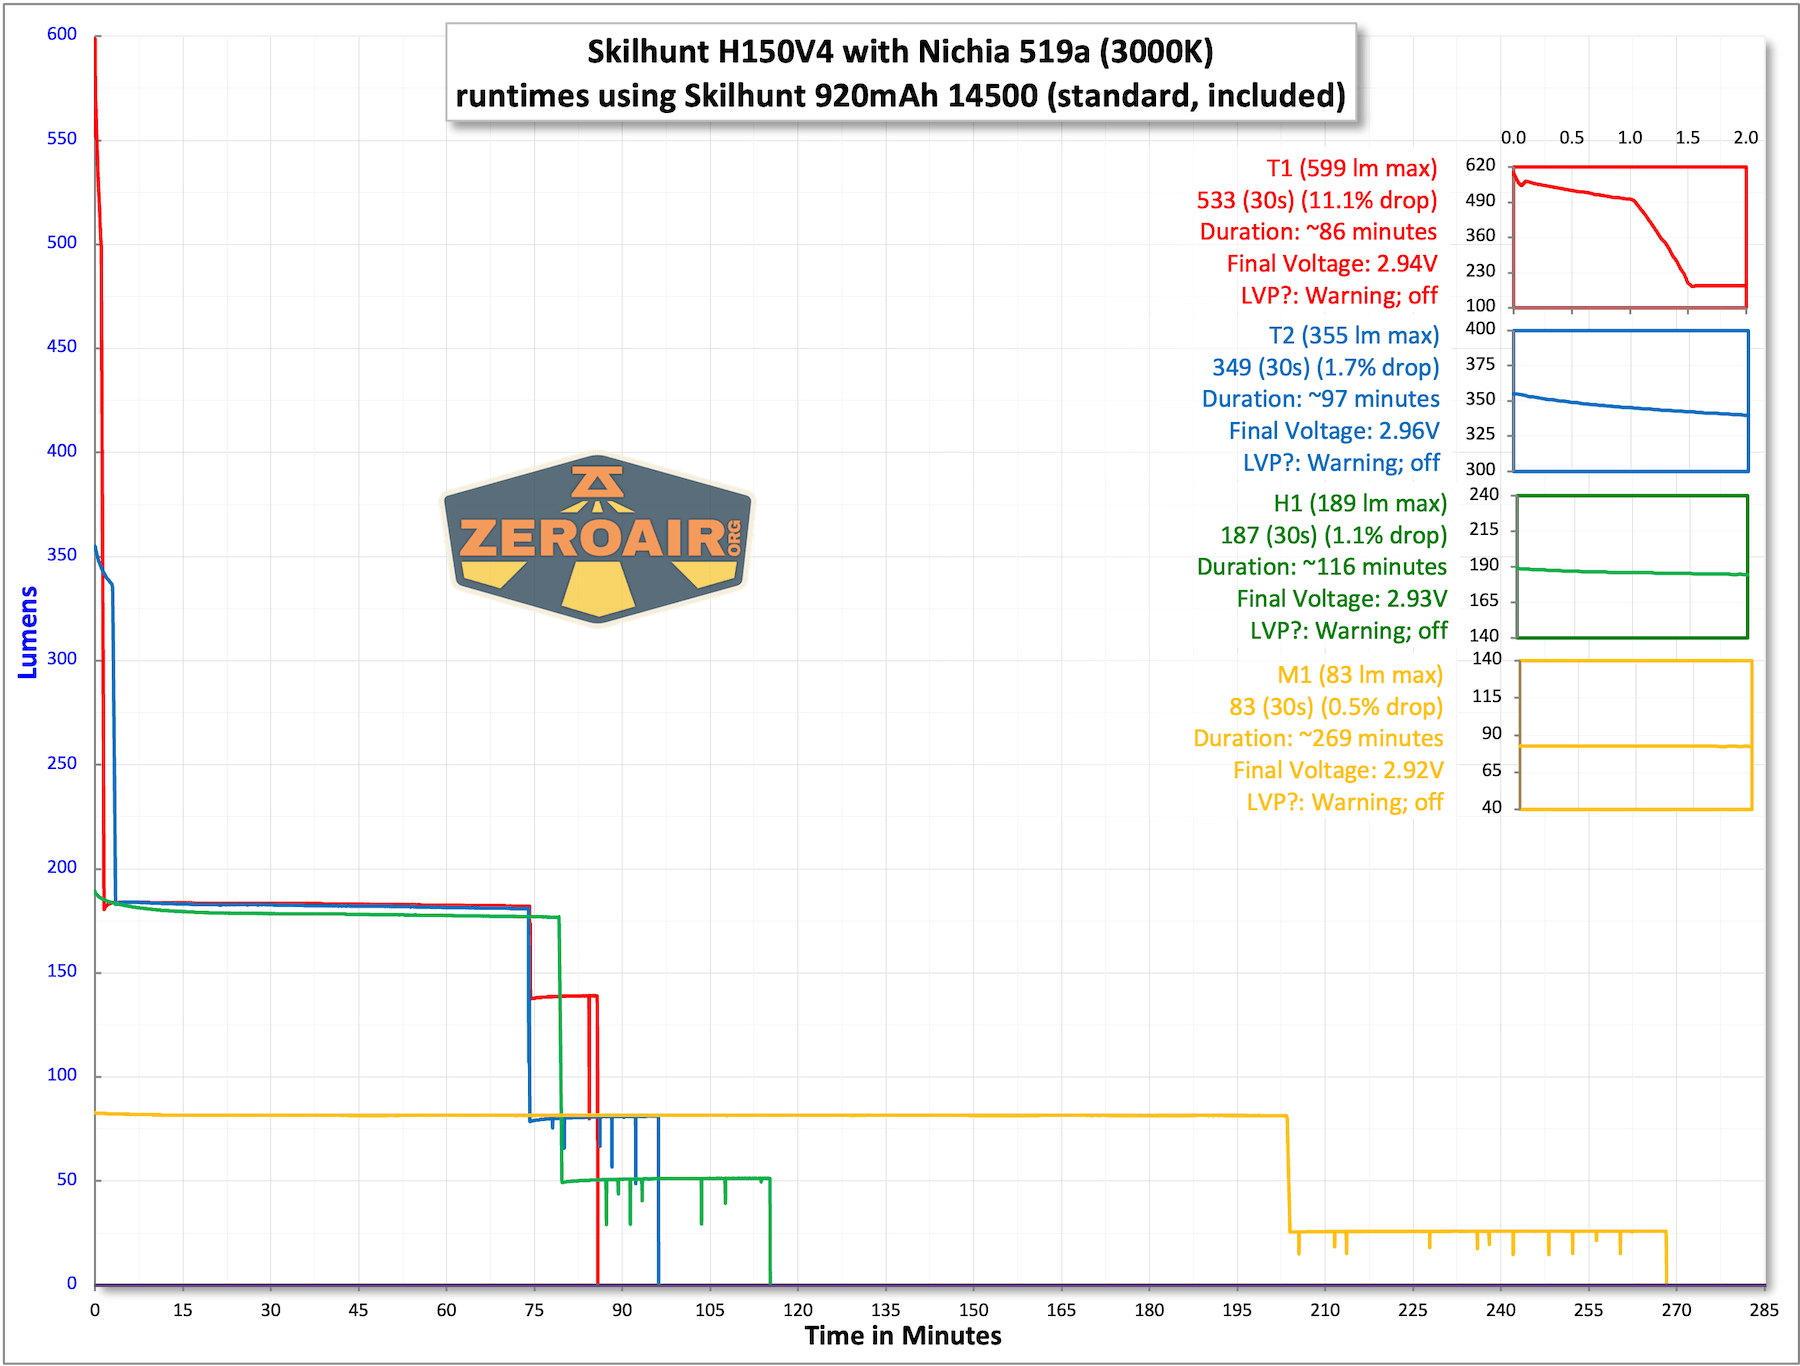Click the 'Time in Minutes' x-axis title
This screenshot has height=1366, width=1800.
coord(903,1336)
